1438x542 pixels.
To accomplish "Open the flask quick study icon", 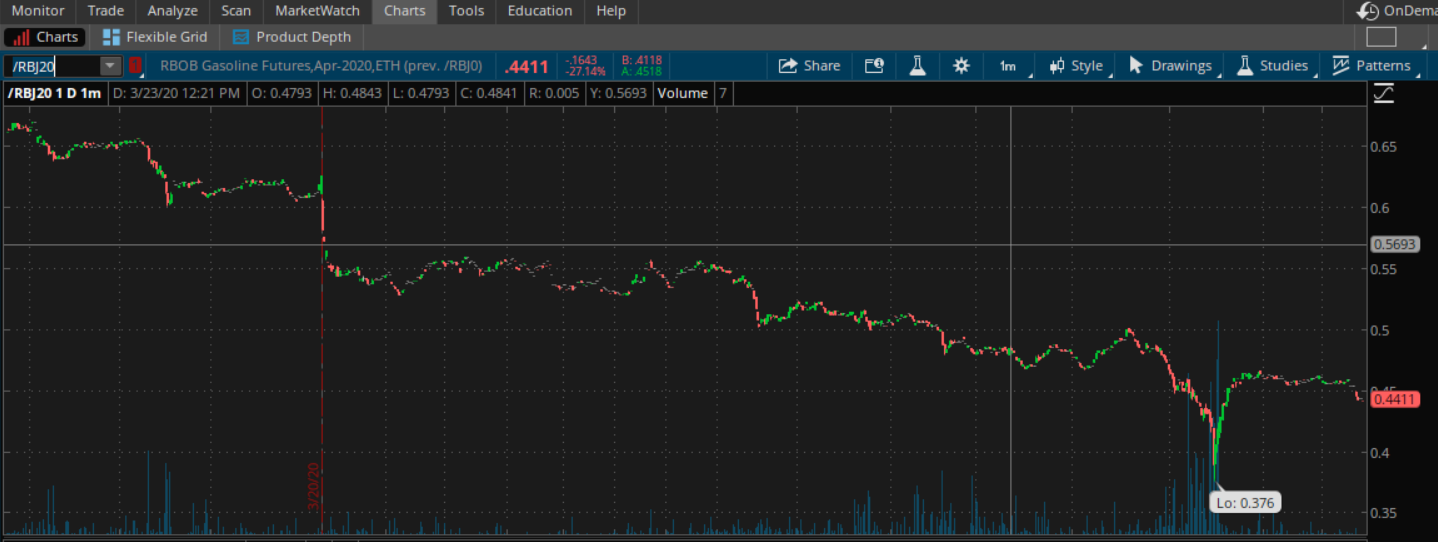I will 917,66.
